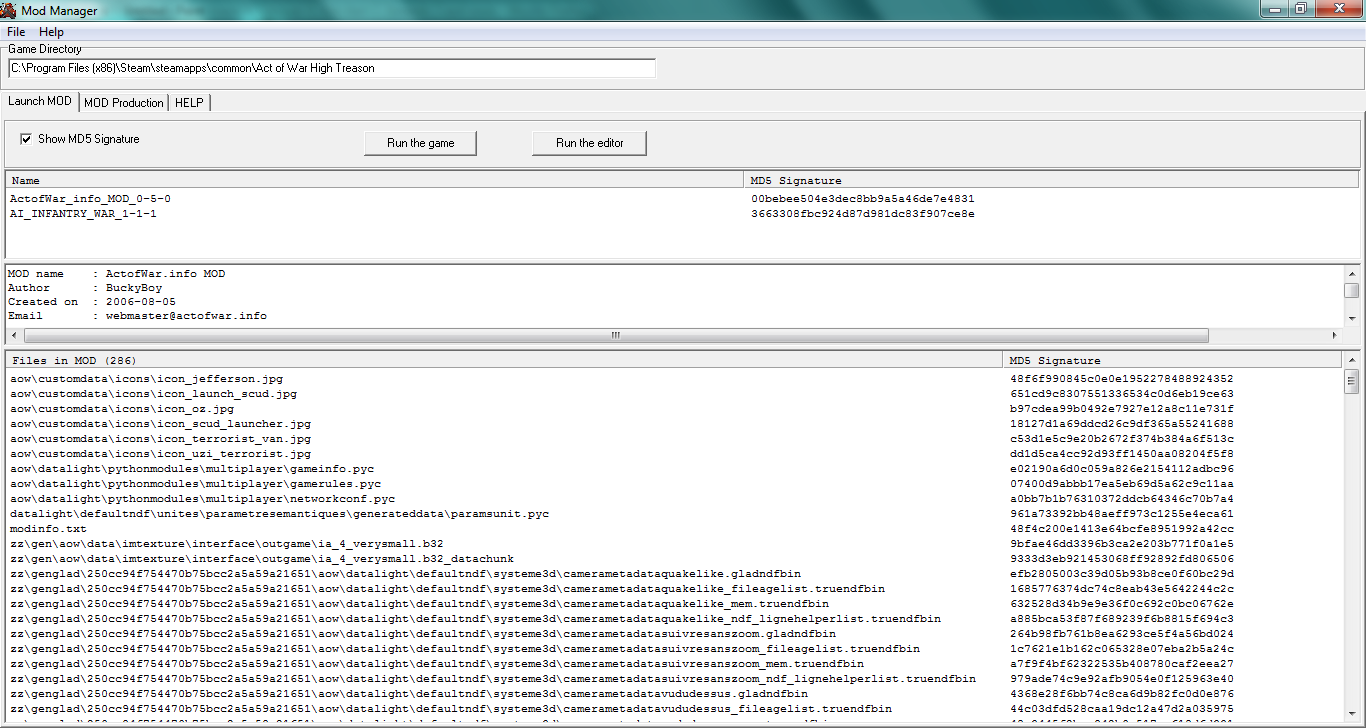This screenshot has height=728, width=1366.
Task: Maximize the Mod Manager window
Action: point(1301,8)
